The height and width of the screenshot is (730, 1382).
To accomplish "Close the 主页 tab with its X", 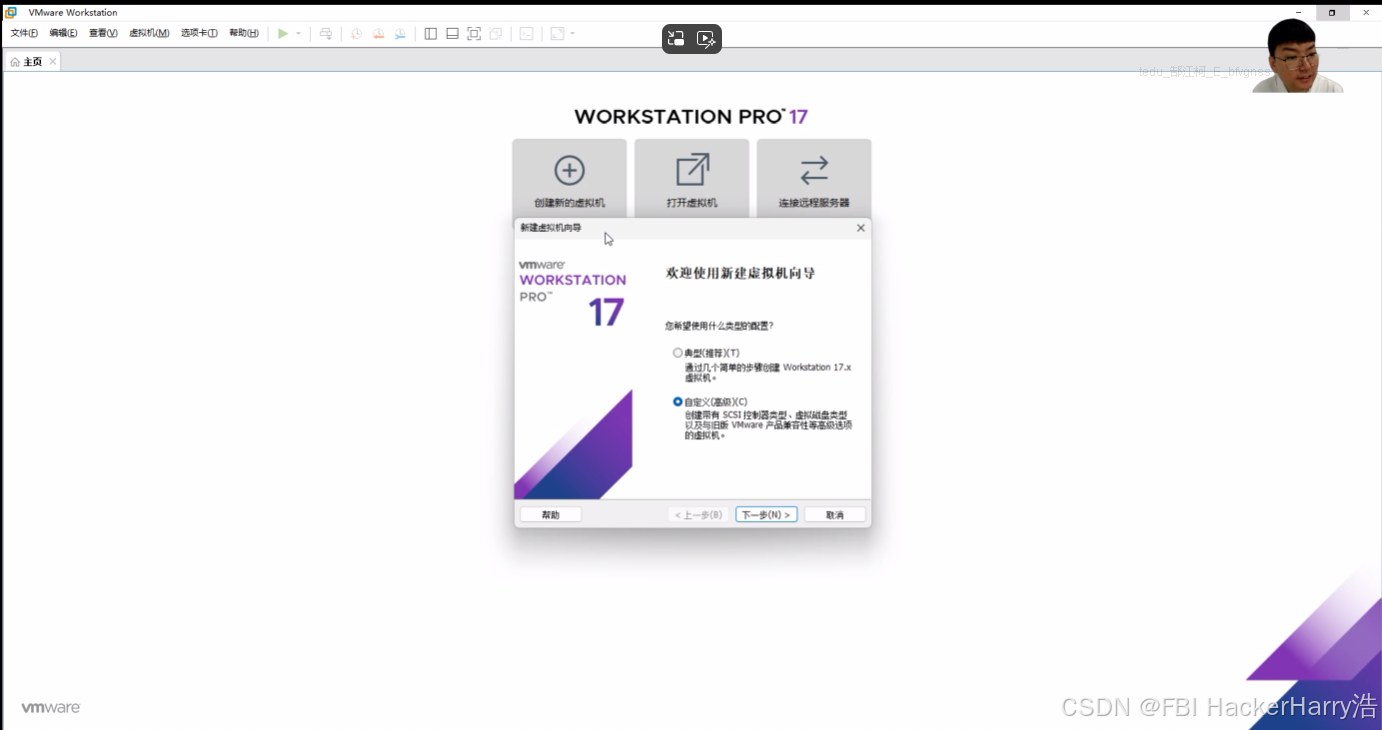I will tap(53, 62).
